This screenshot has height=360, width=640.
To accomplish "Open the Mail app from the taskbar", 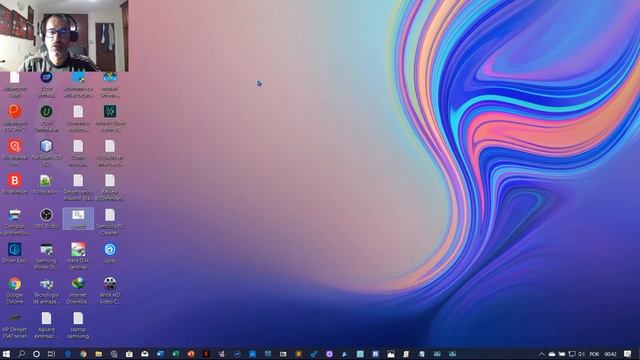I will [144, 354].
